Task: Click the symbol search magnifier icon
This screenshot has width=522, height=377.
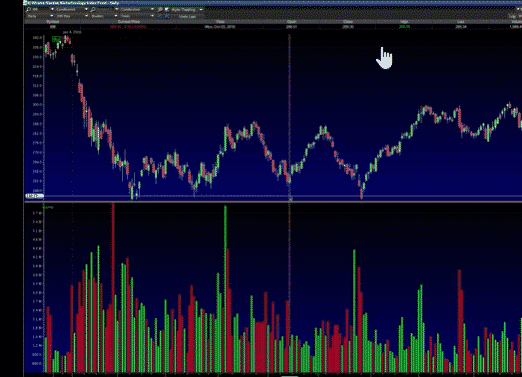Action: [x=28, y=9]
